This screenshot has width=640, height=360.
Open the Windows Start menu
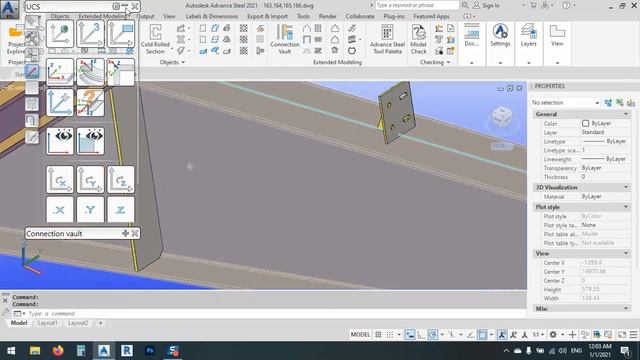11,351
